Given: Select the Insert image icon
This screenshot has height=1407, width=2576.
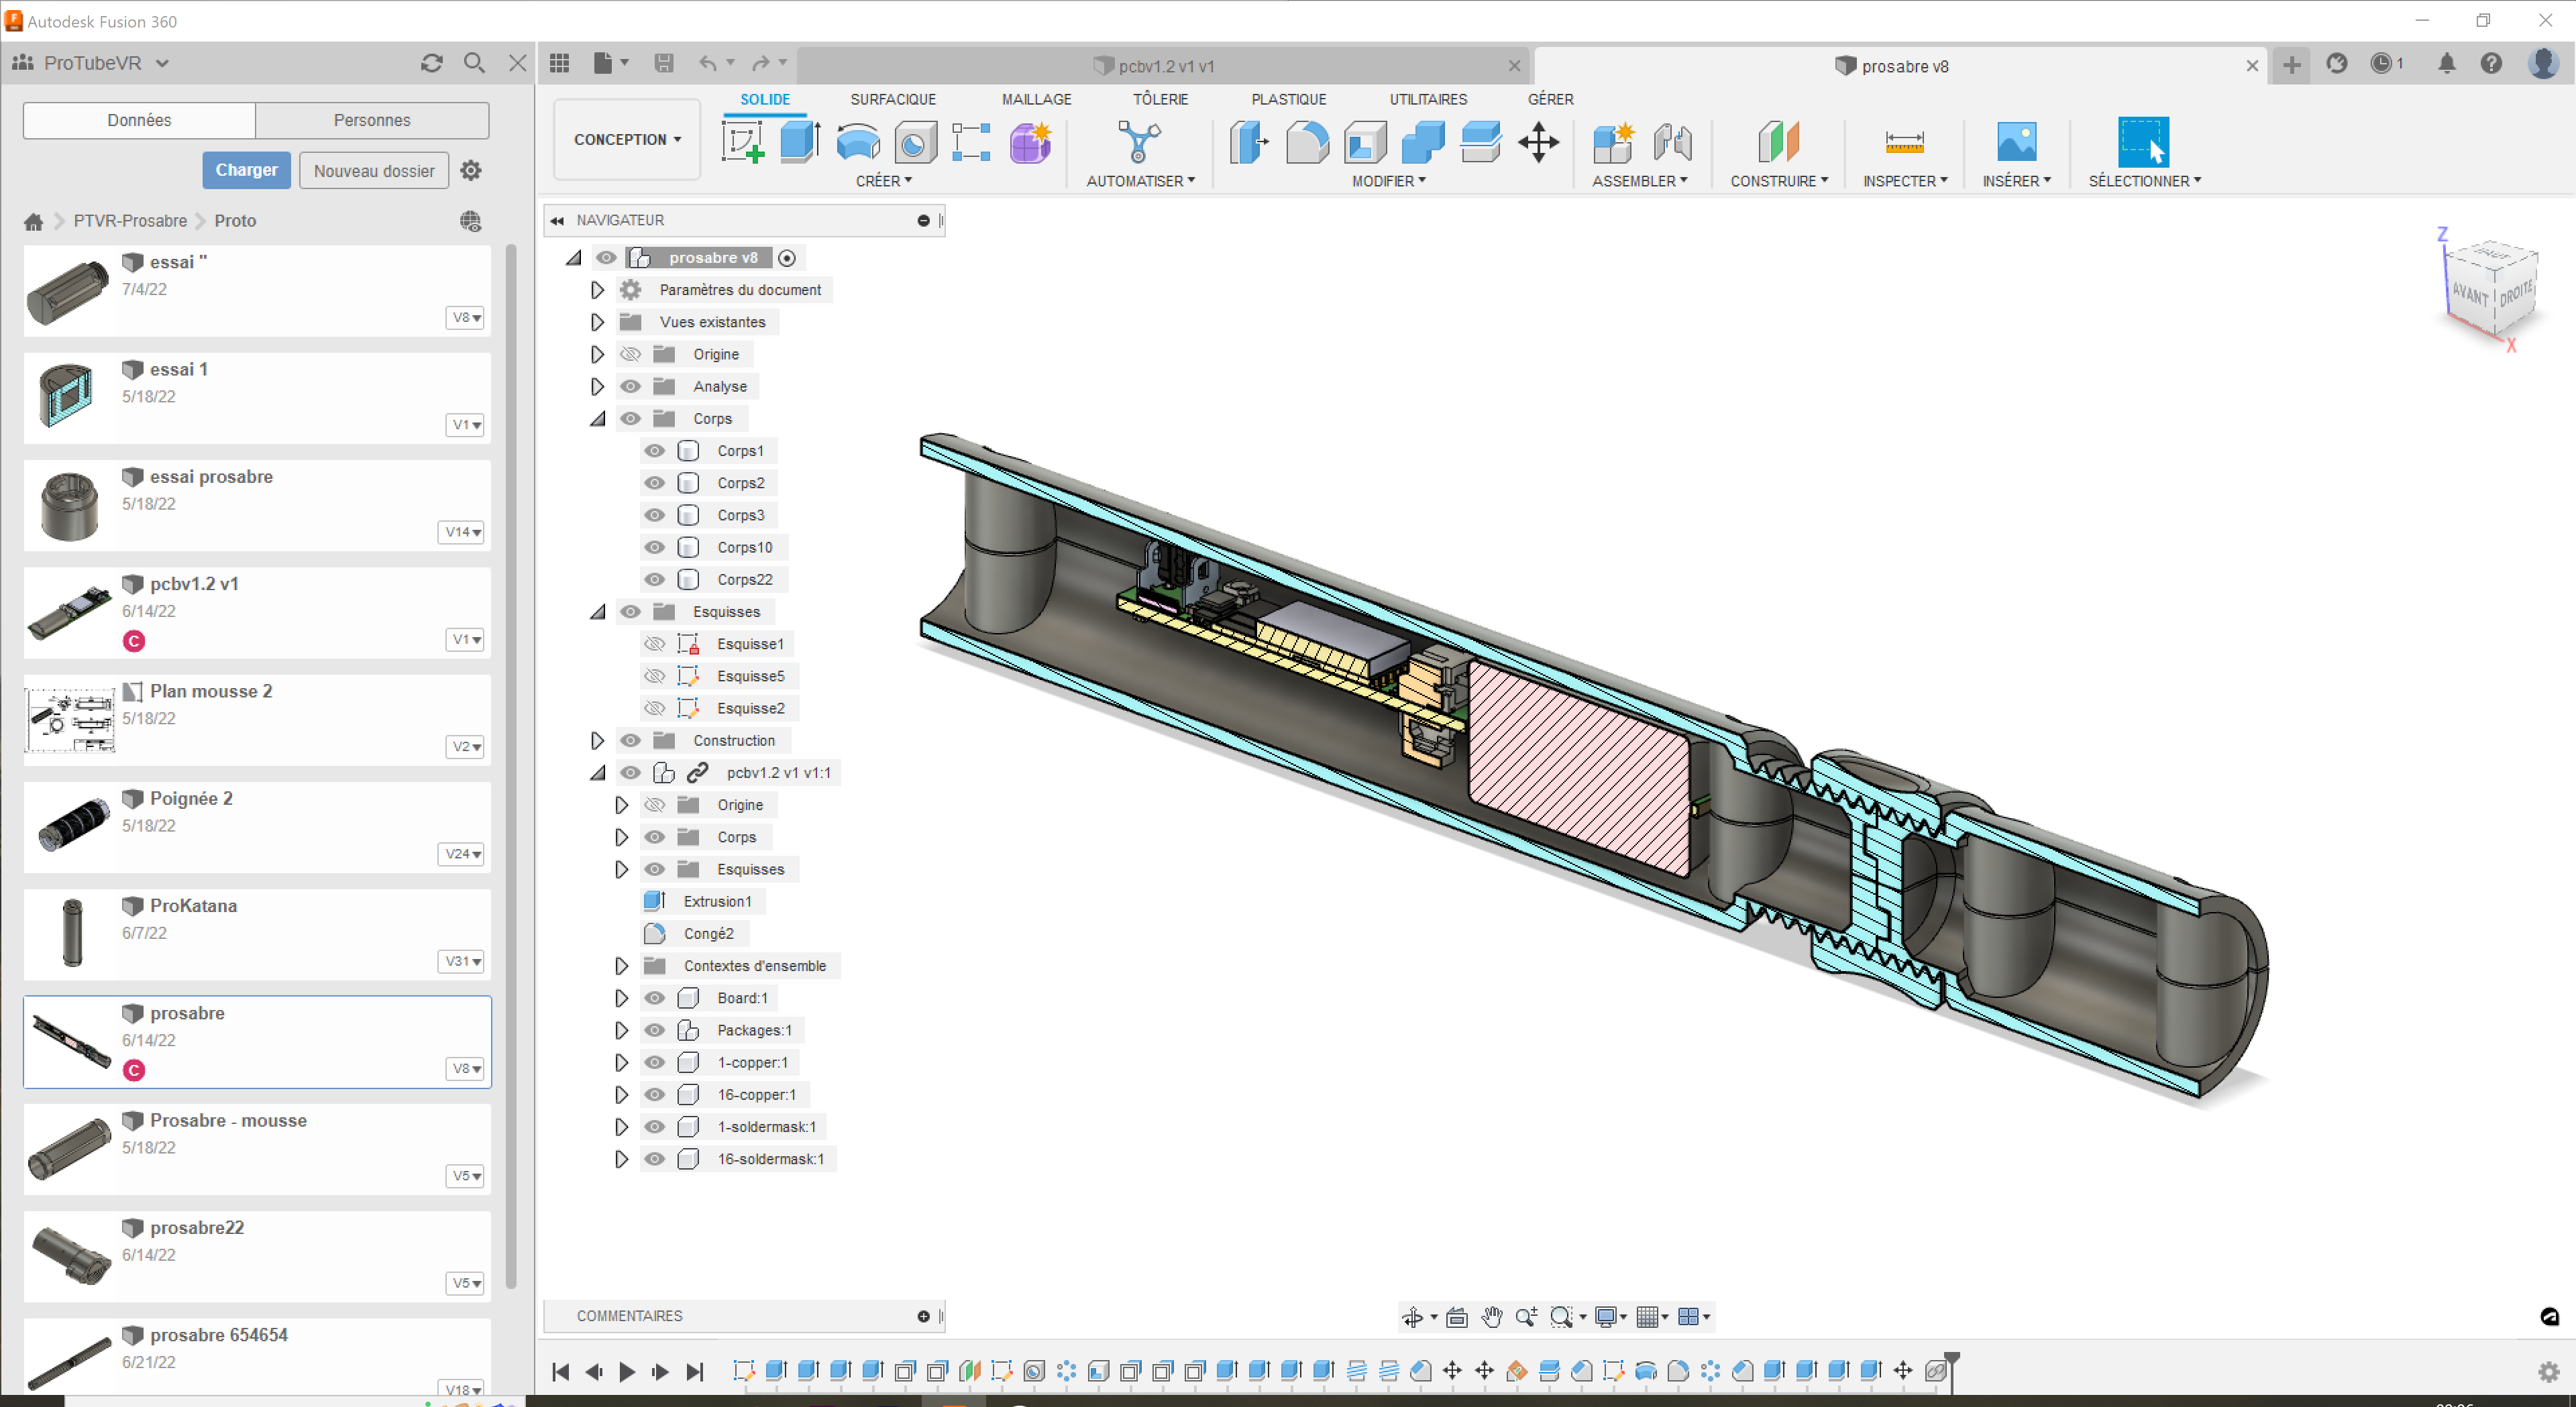Looking at the screenshot, I should click(x=2016, y=141).
